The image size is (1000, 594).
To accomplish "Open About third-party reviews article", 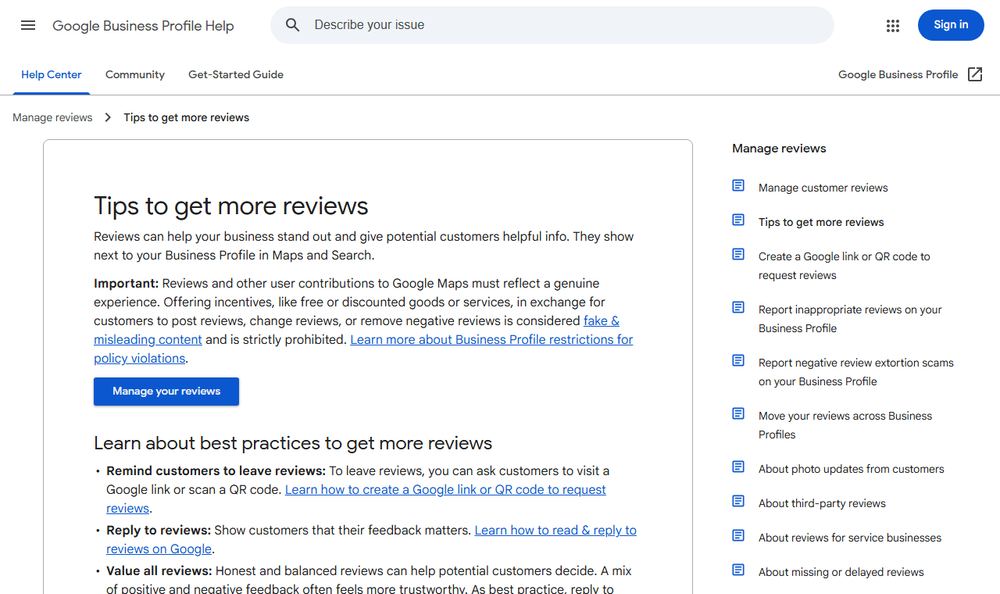I will click(821, 503).
